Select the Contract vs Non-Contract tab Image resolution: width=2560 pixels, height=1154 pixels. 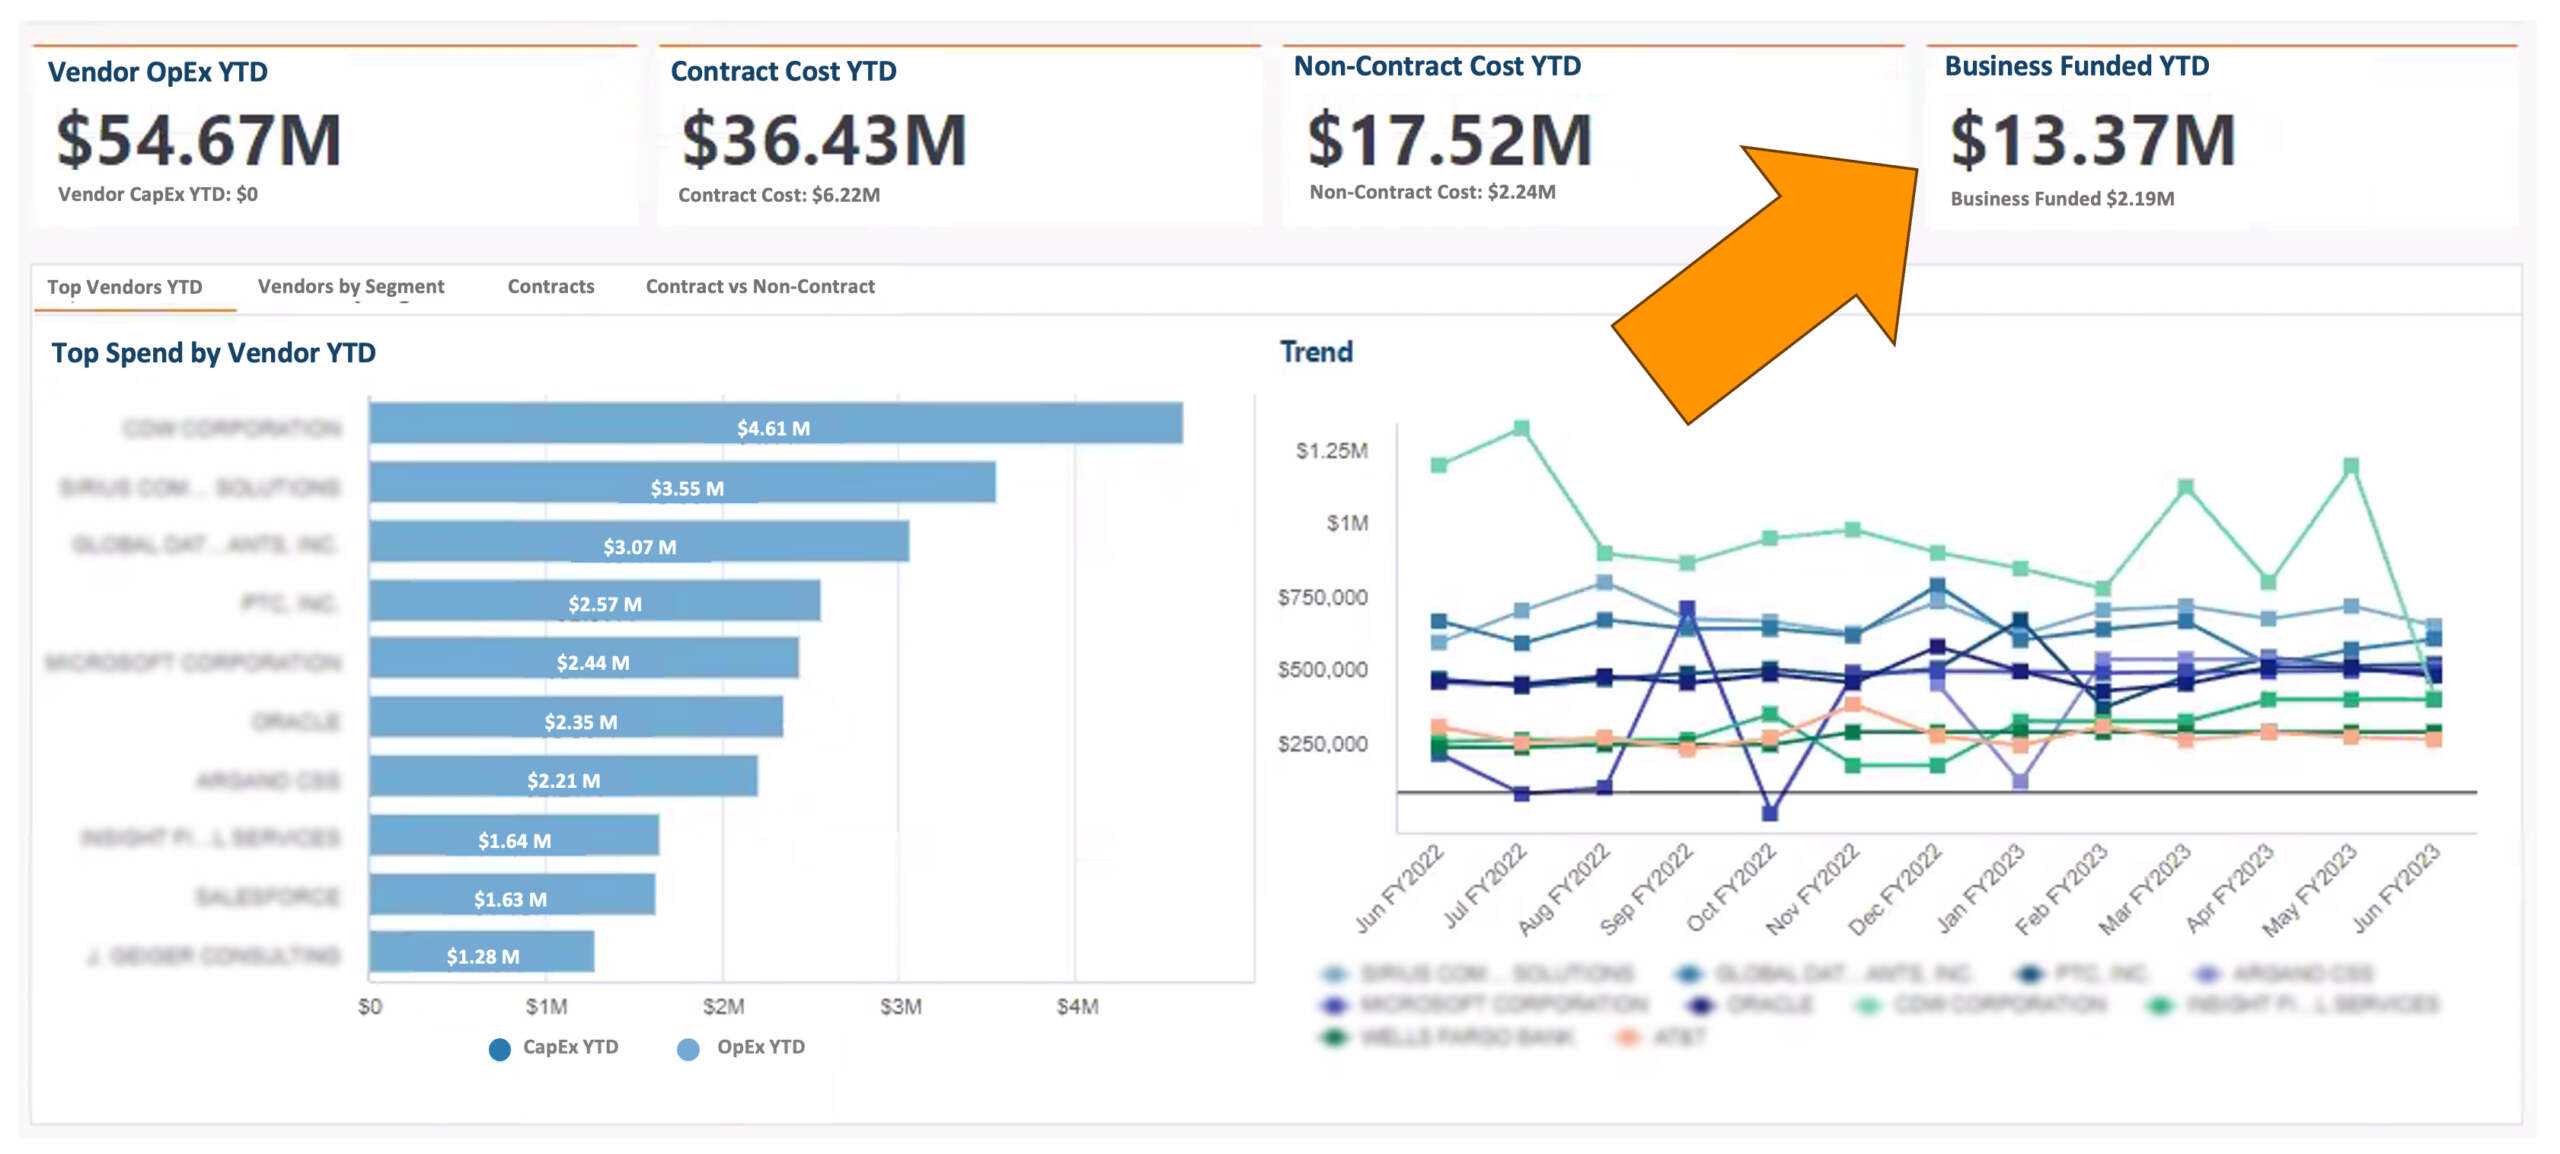pos(760,287)
